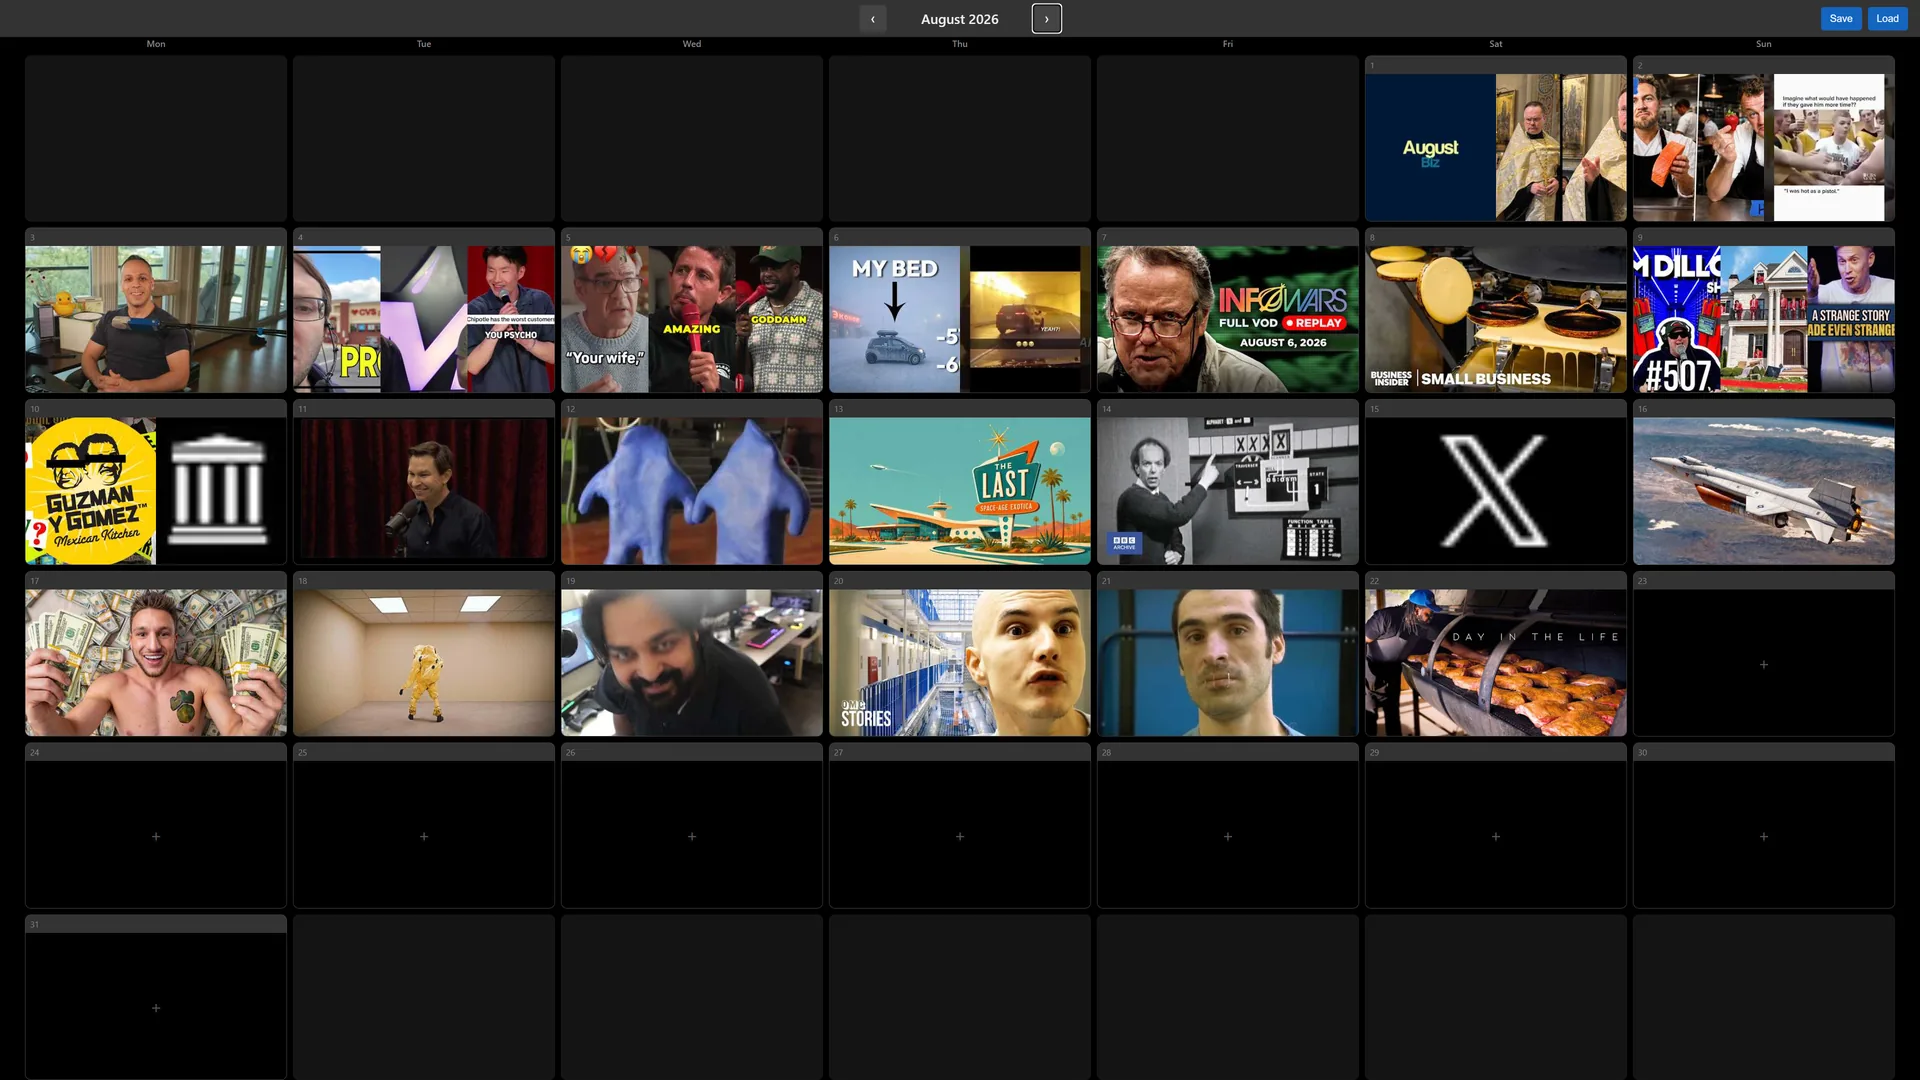Click the Tue column header
This screenshot has height=1080, width=1920.
pyautogui.click(x=424, y=44)
